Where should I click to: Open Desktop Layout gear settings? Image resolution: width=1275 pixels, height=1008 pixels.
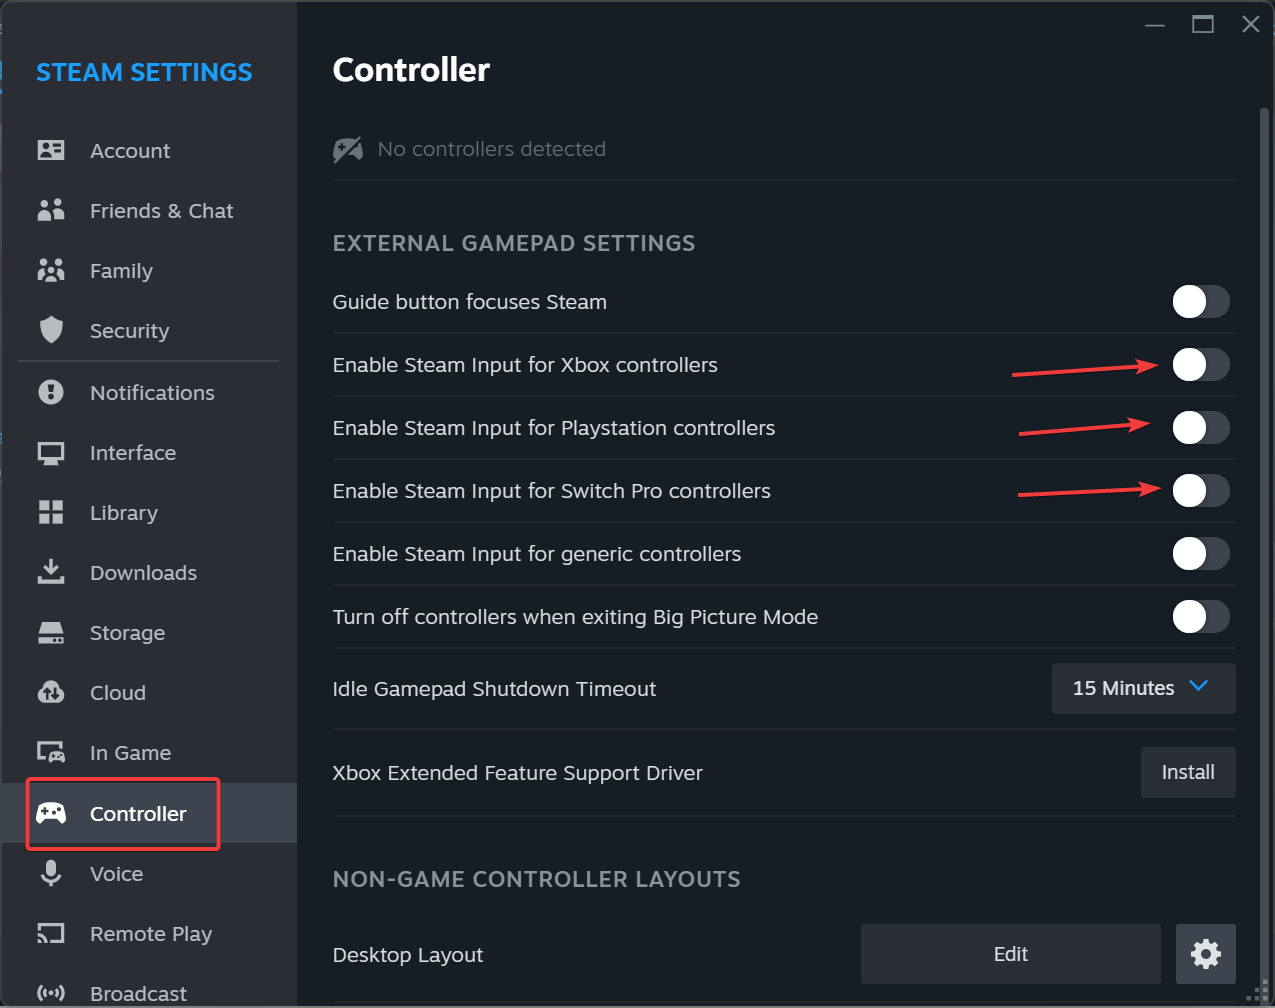(1206, 954)
